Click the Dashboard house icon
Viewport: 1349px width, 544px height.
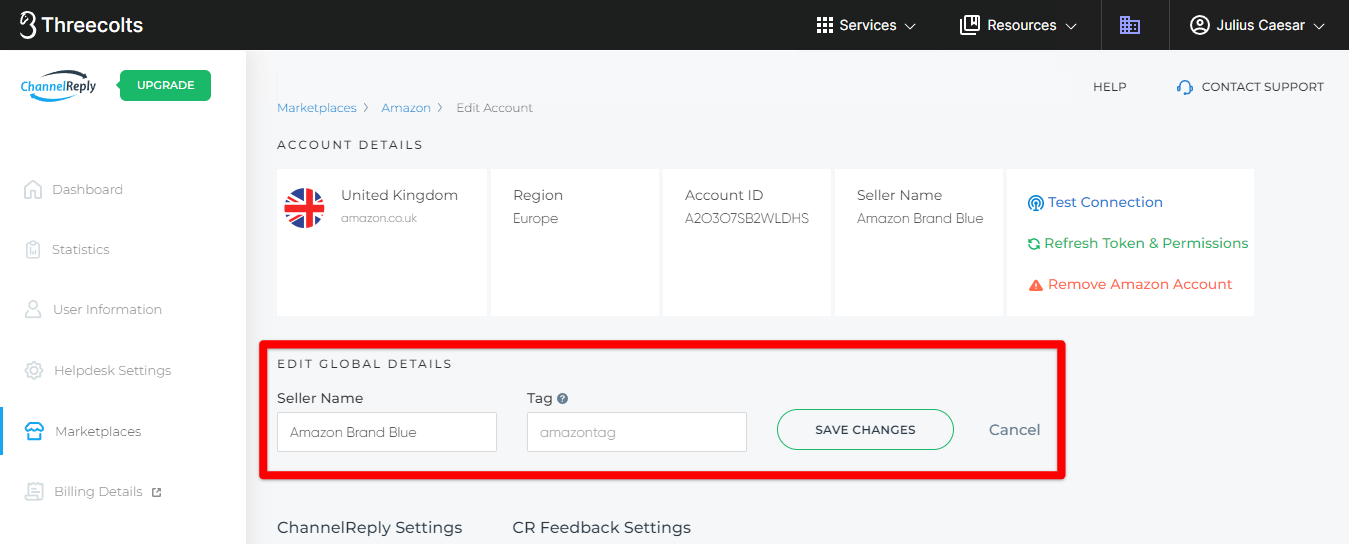tap(33, 190)
